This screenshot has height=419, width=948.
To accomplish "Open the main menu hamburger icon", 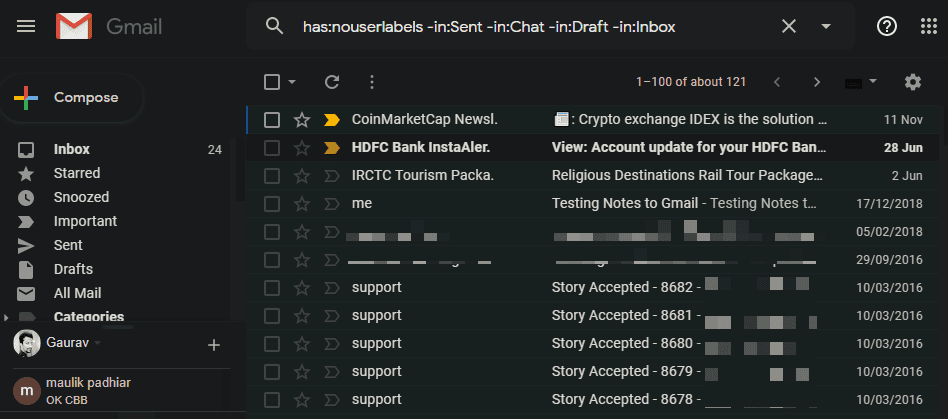I will [x=27, y=26].
